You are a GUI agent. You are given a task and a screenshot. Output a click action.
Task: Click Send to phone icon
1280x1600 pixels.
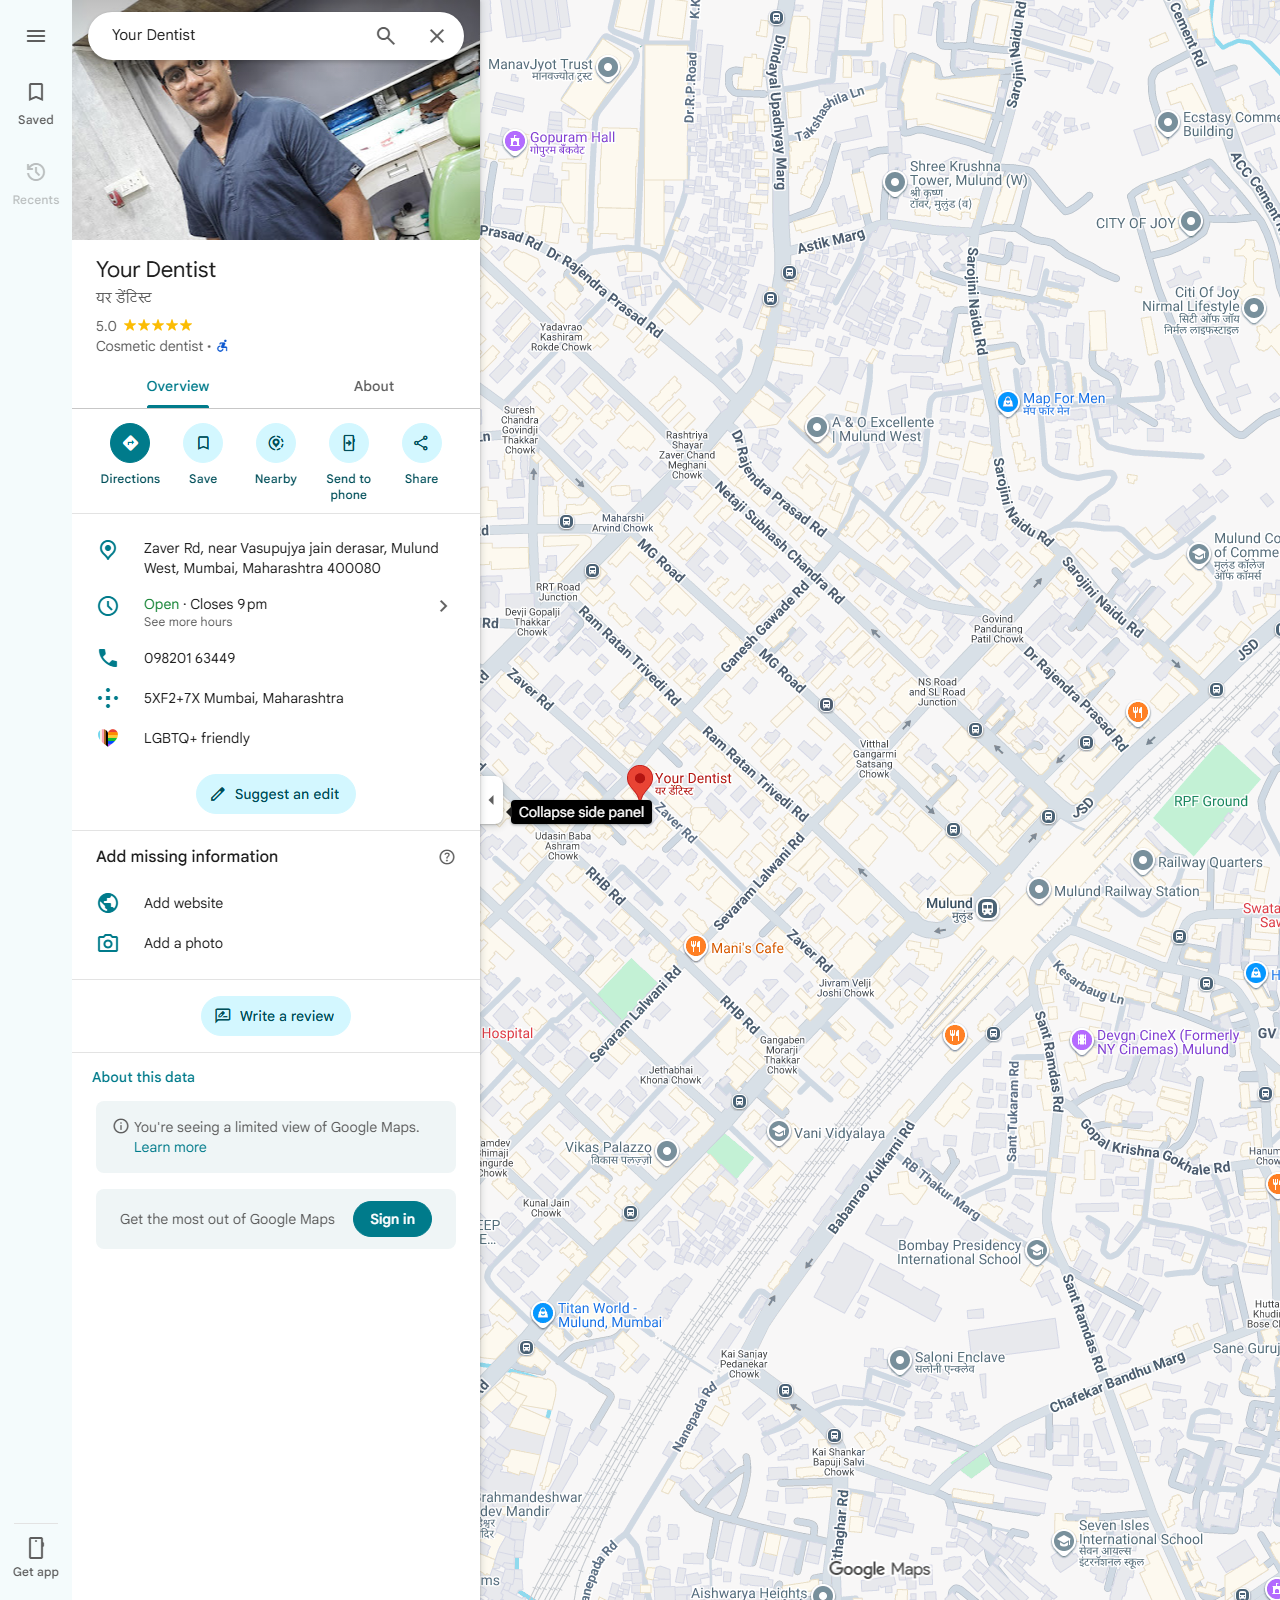(x=349, y=443)
